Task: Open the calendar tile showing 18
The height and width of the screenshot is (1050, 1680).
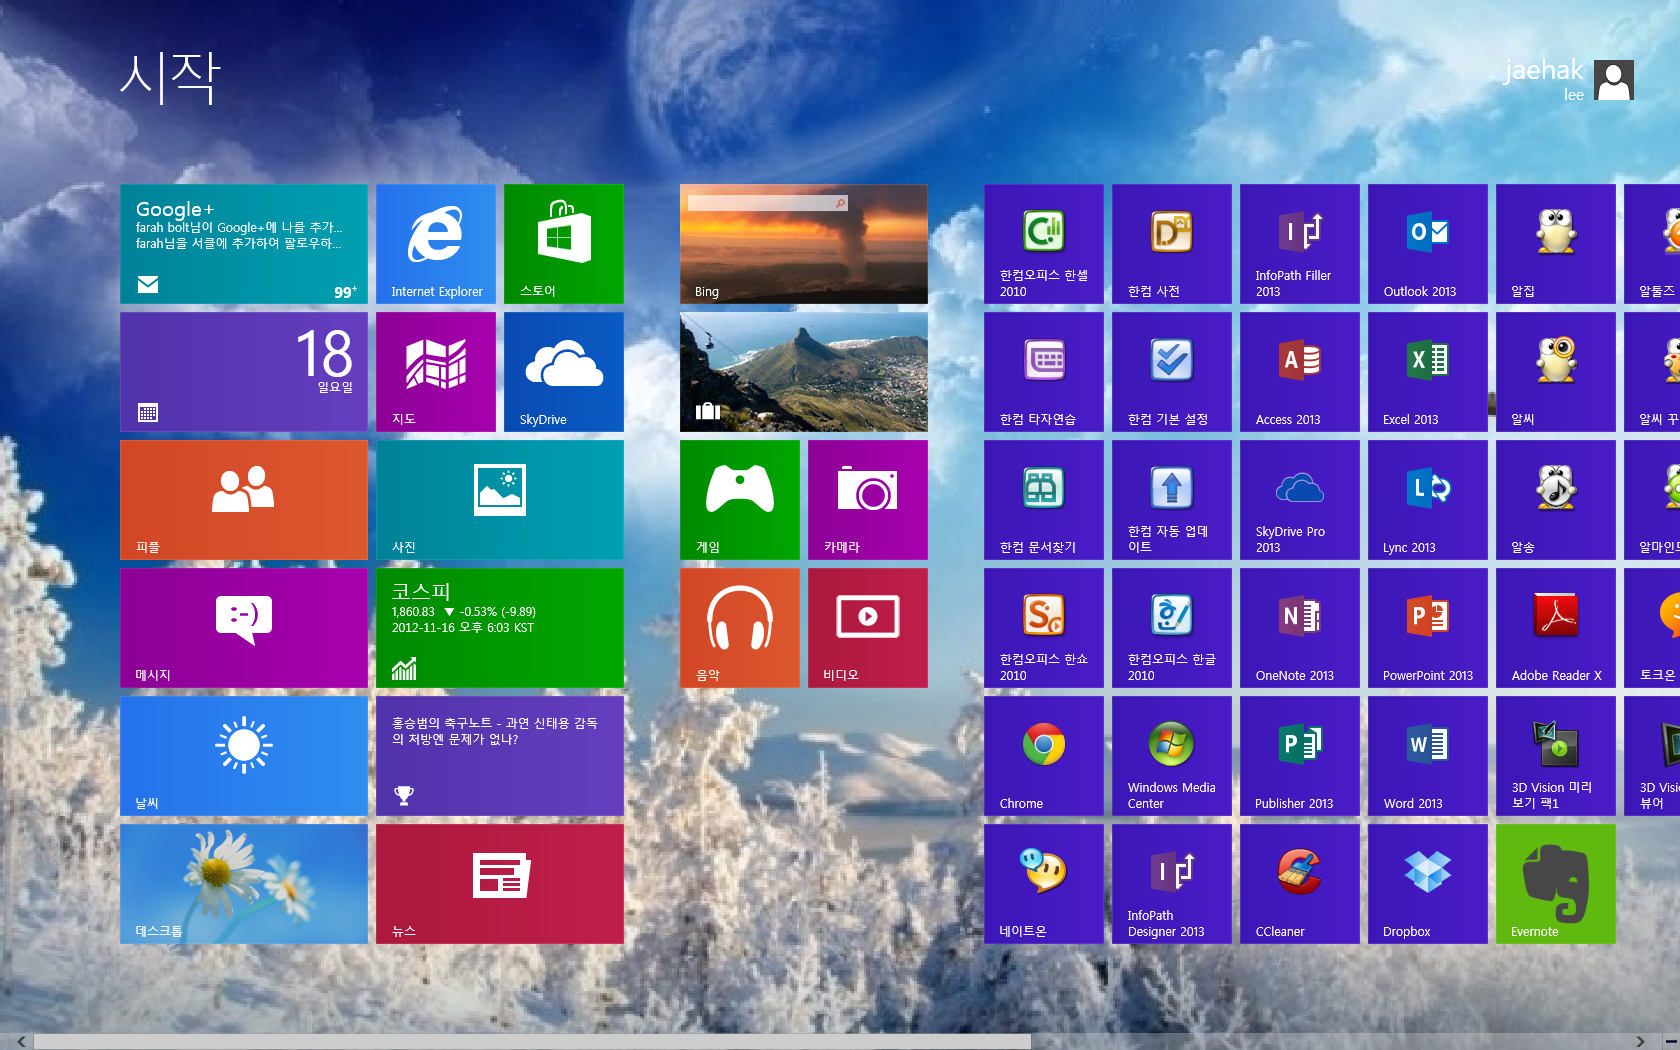Action: click(x=244, y=372)
